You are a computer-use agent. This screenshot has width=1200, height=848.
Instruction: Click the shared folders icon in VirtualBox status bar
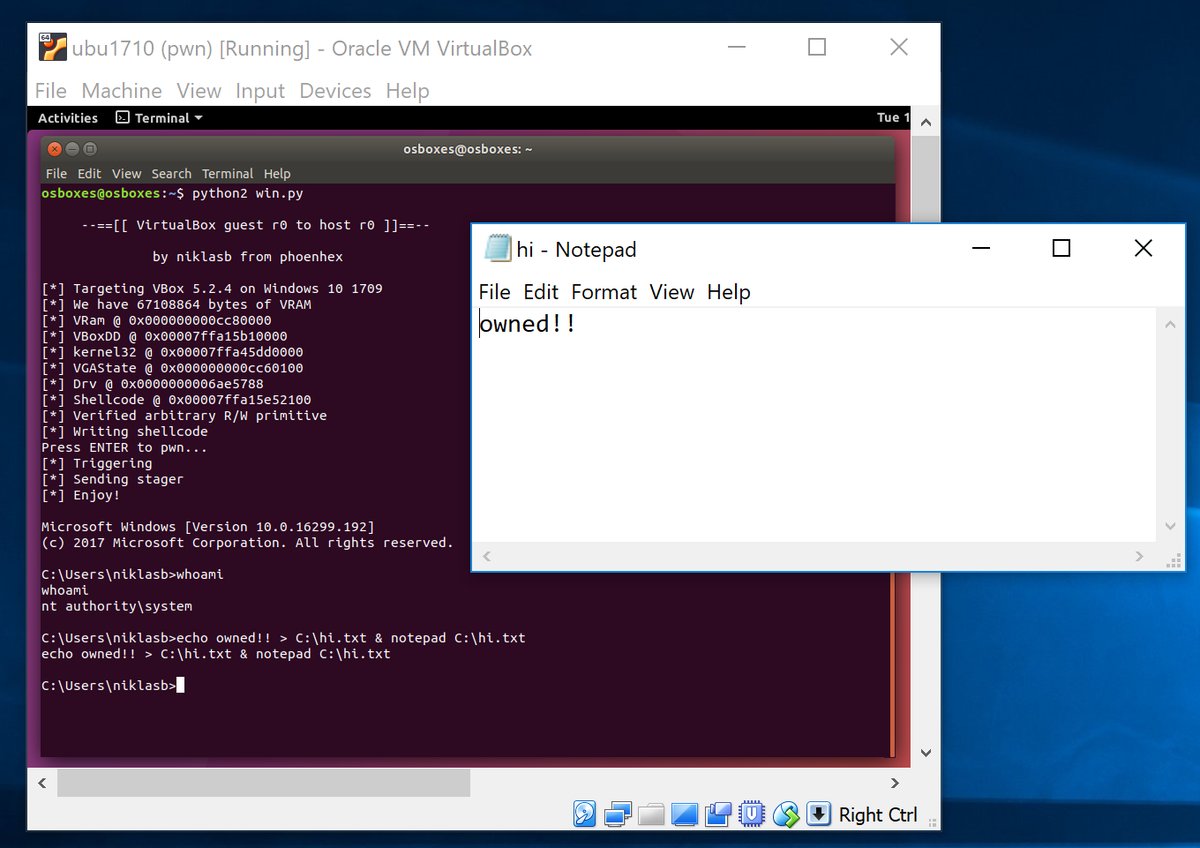coord(651,814)
